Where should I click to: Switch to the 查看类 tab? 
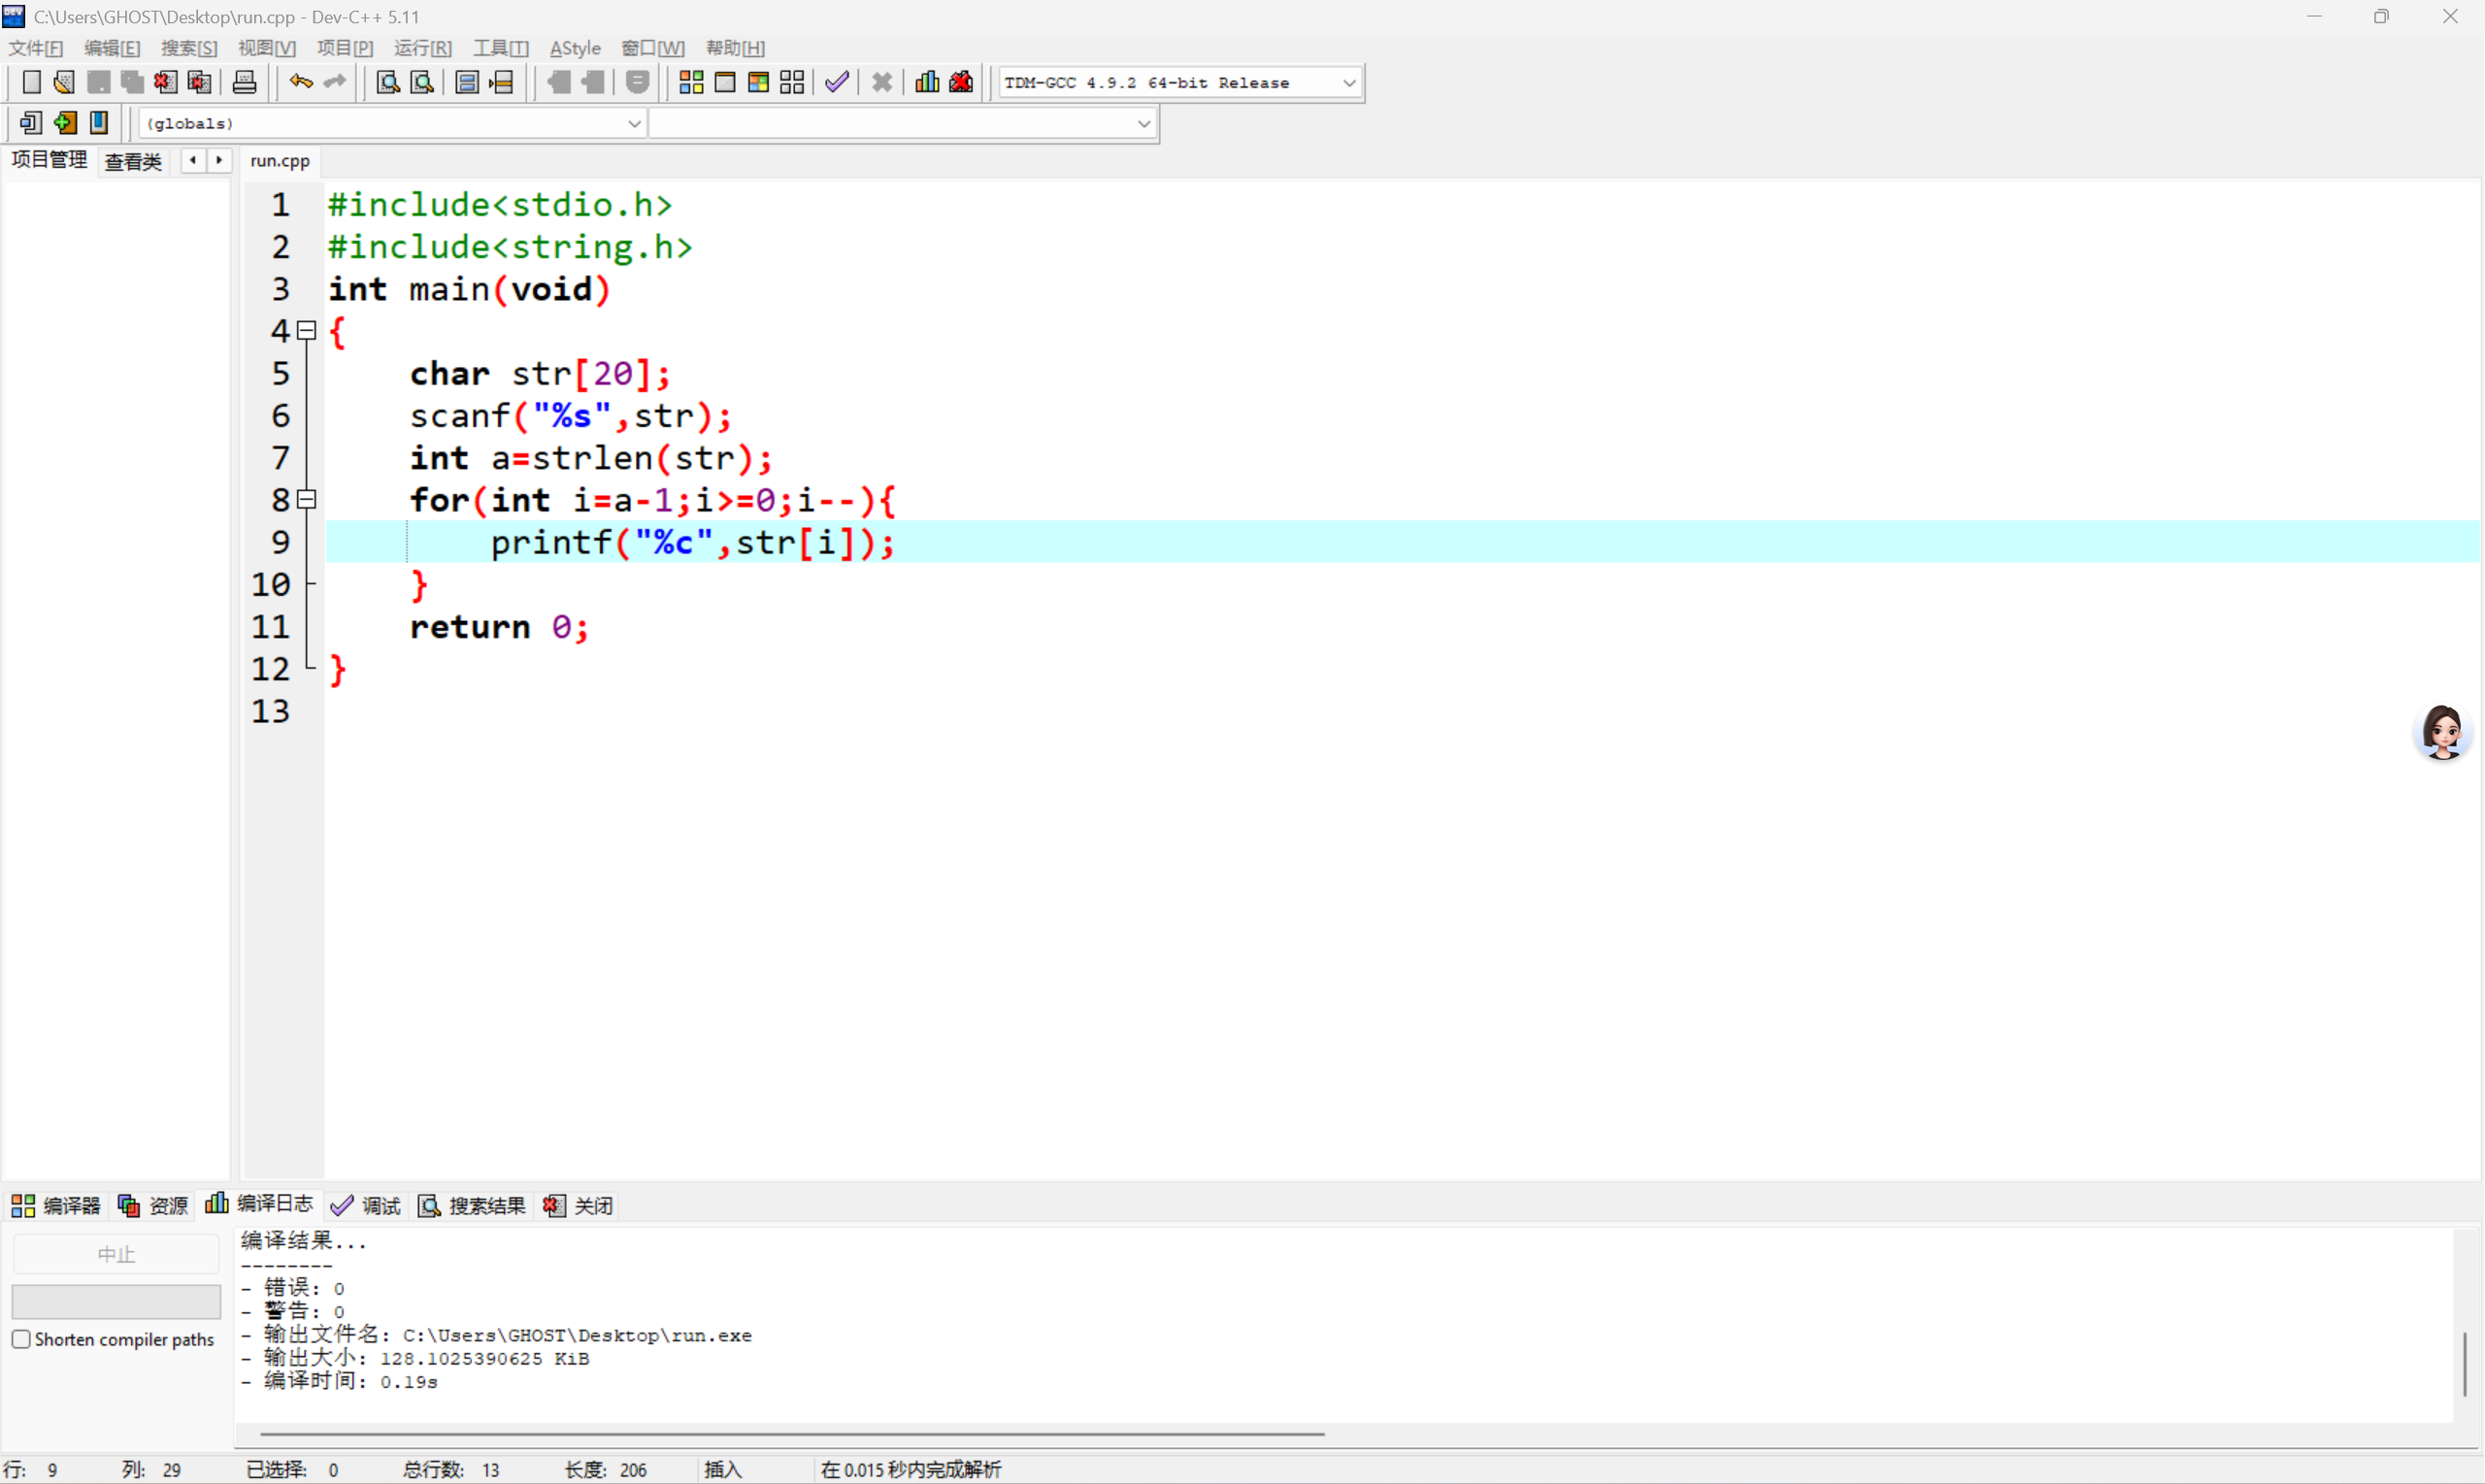click(x=133, y=161)
